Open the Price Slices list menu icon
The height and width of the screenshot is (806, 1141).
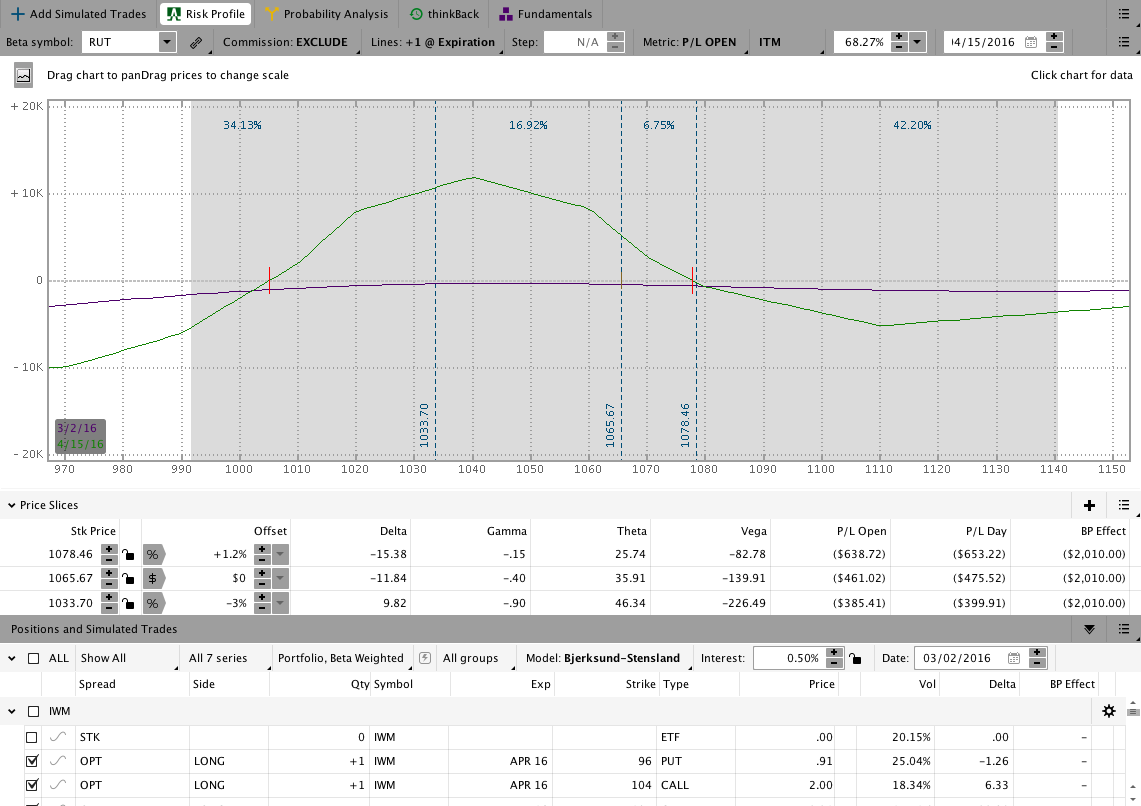click(1124, 505)
